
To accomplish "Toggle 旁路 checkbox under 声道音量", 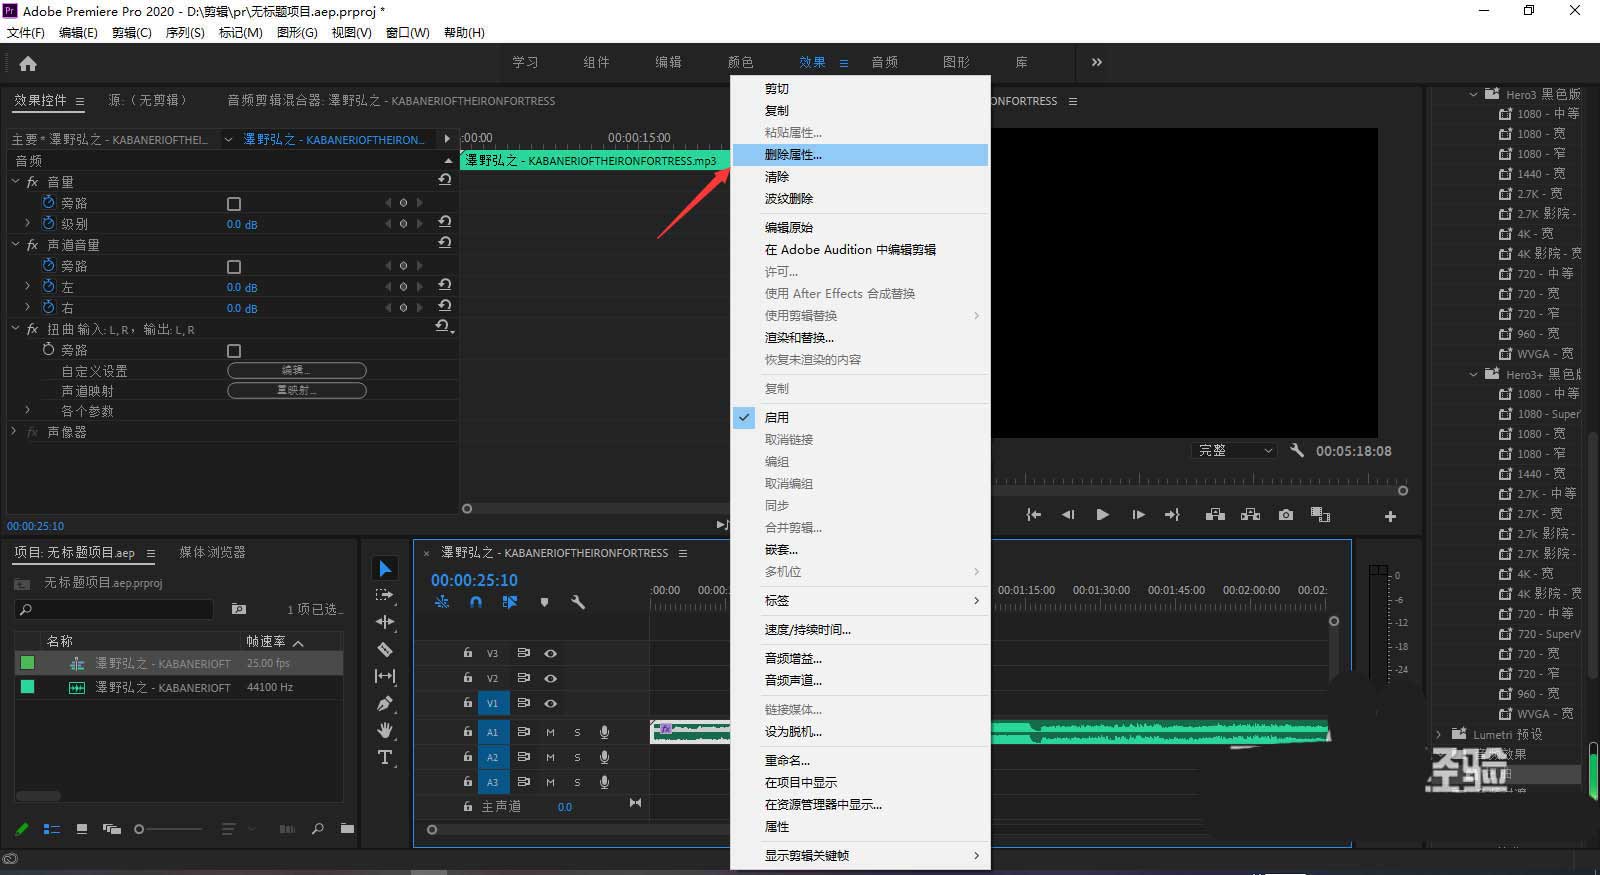I will [234, 266].
